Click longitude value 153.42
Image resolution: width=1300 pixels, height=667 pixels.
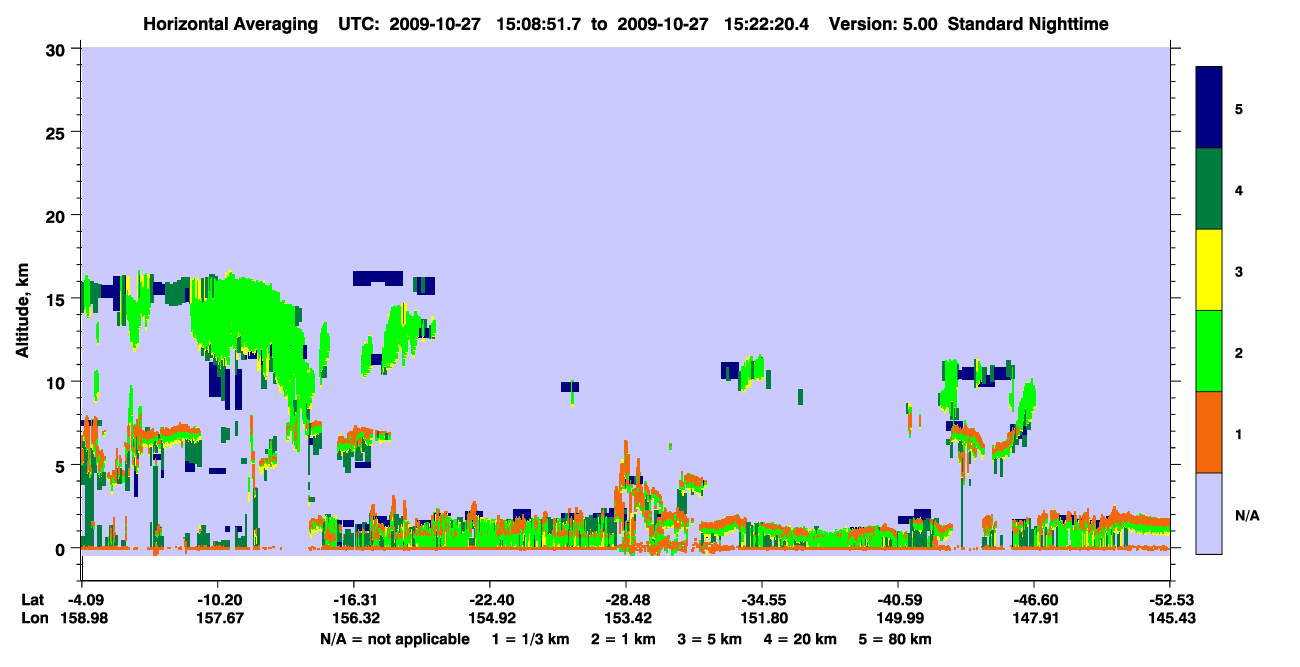626,619
